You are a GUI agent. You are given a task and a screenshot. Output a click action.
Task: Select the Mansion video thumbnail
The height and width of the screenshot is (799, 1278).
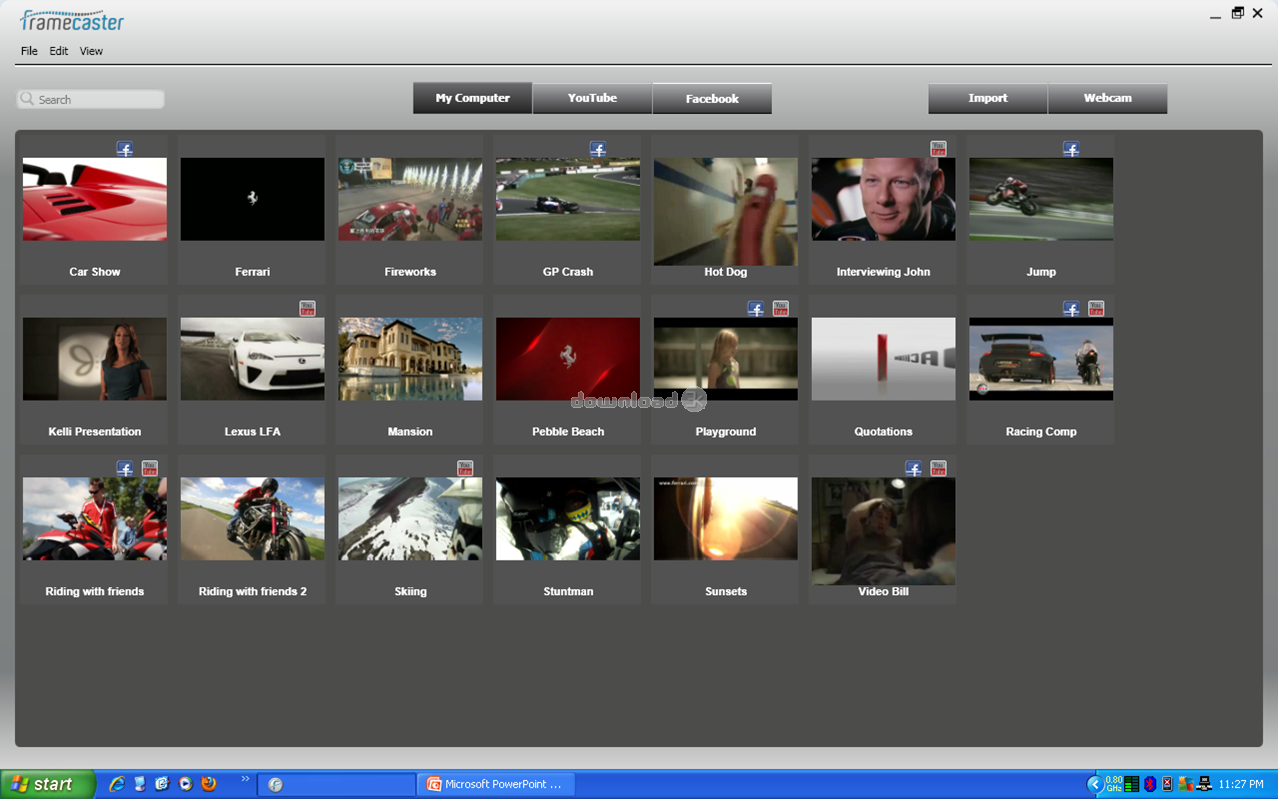click(410, 359)
